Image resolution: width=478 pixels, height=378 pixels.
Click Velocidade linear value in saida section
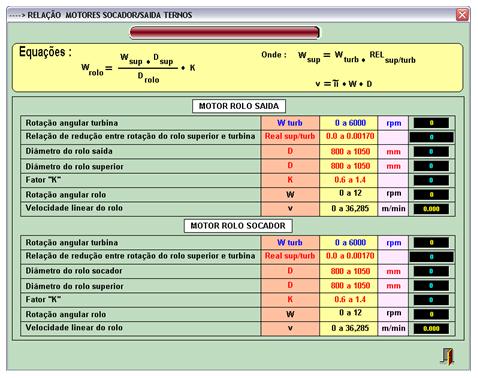click(431, 209)
